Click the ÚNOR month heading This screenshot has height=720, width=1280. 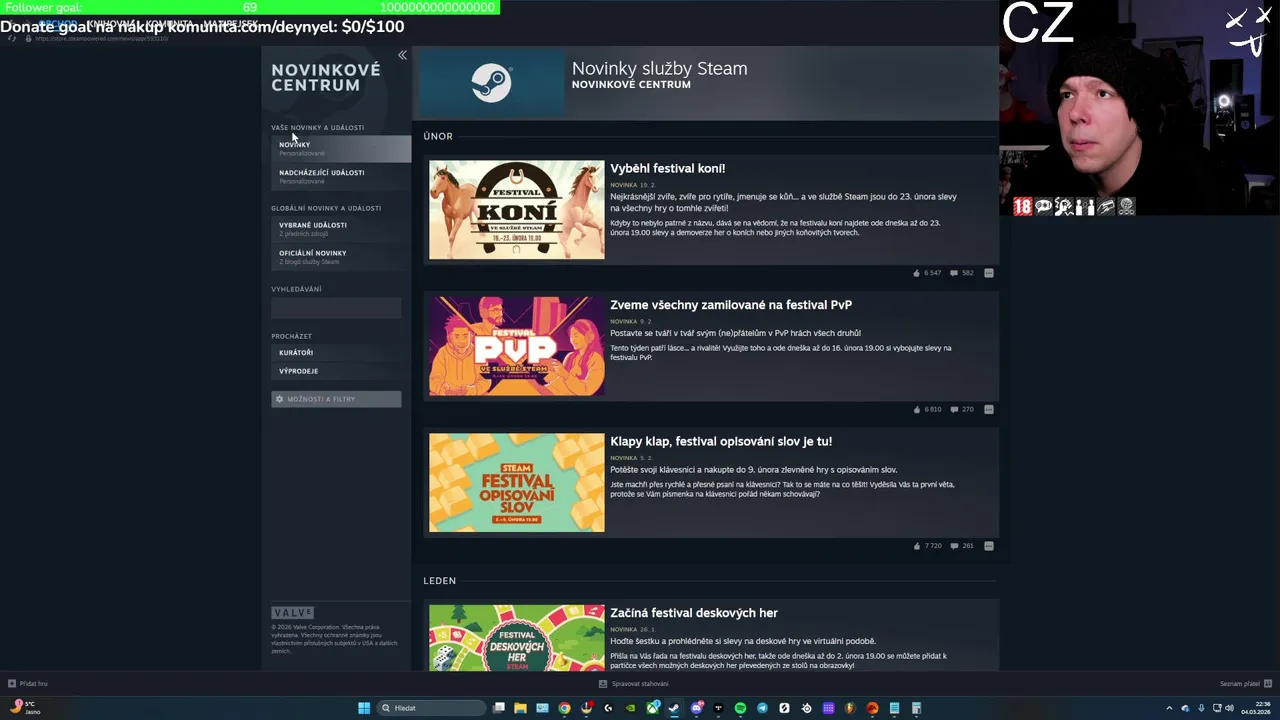point(438,136)
